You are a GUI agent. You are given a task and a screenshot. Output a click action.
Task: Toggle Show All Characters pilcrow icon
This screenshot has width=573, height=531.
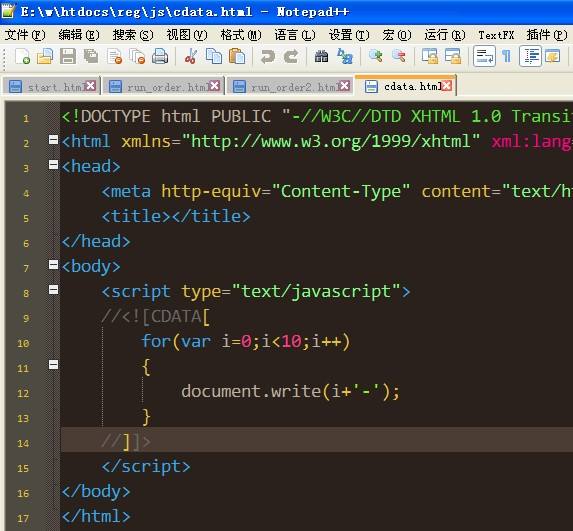point(506,57)
